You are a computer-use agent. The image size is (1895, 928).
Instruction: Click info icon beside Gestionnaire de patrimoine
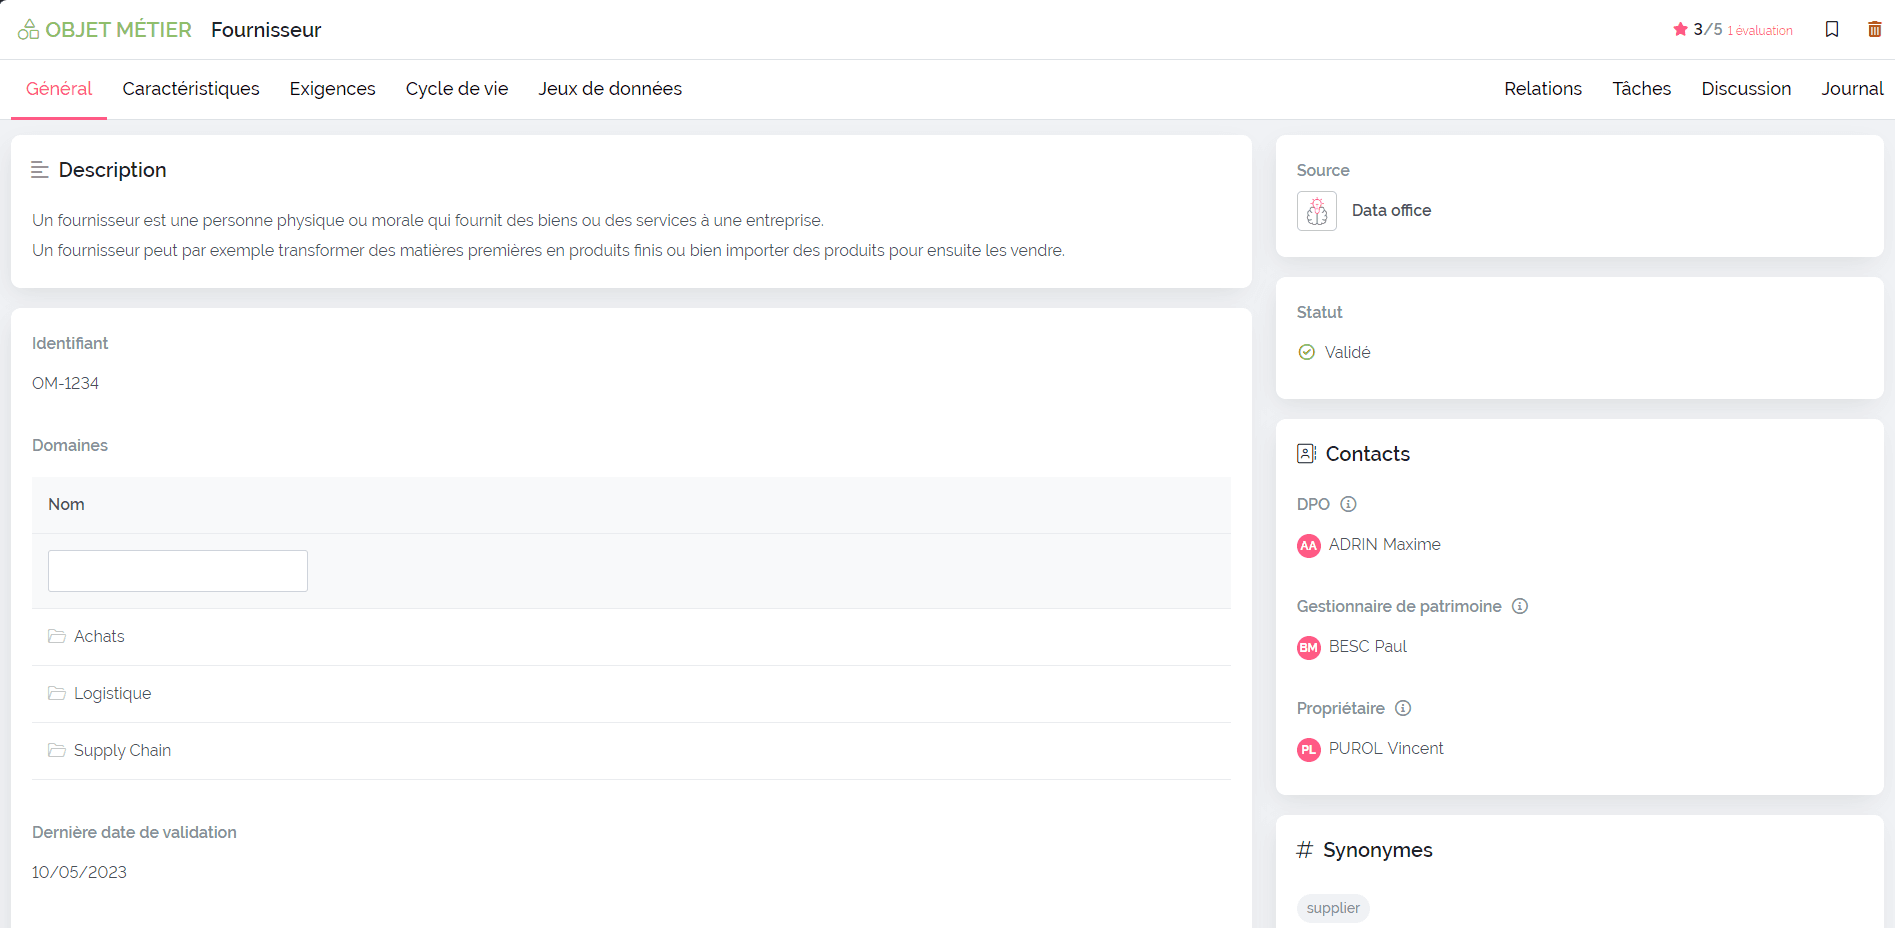pyautogui.click(x=1519, y=606)
